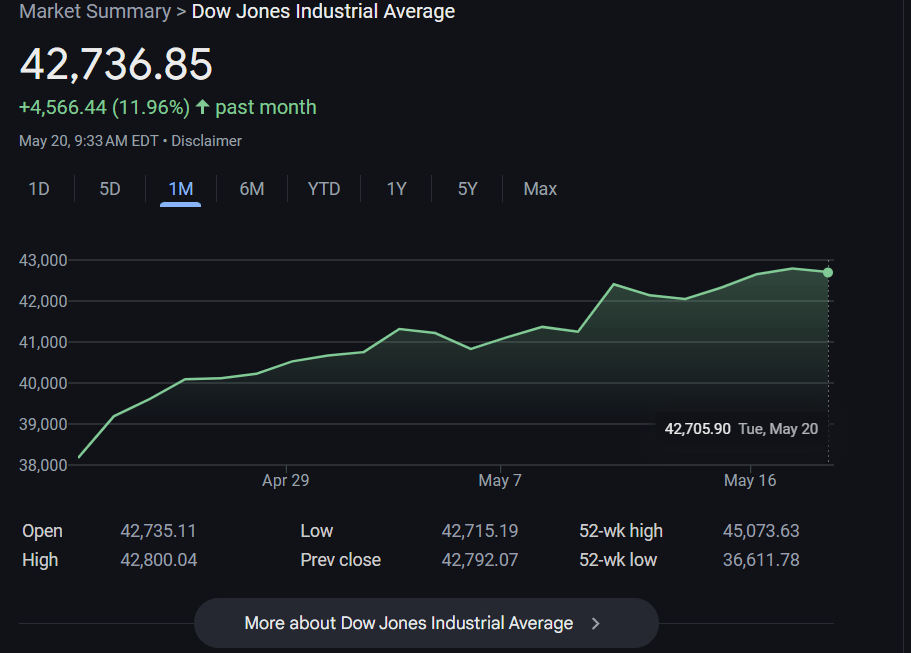Screen dimensions: 911x653
Task: Click the 42,705.90 Tue, May 20 tooltip
Action: [741, 428]
